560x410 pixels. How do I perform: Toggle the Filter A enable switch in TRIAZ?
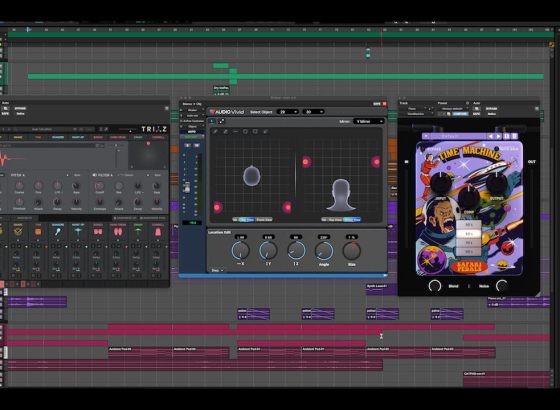(95, 175)
